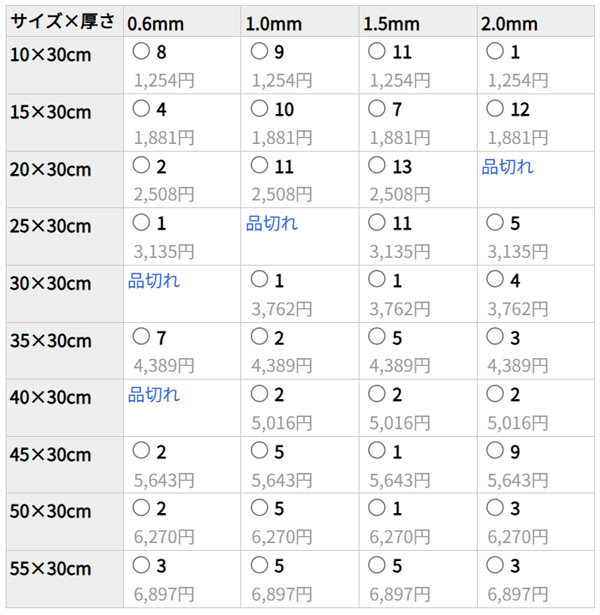The width and height of the screenshot is (600, 615).
Task: Select 10×30cm 2.0mm radio button
Action: tap(494, 51)
